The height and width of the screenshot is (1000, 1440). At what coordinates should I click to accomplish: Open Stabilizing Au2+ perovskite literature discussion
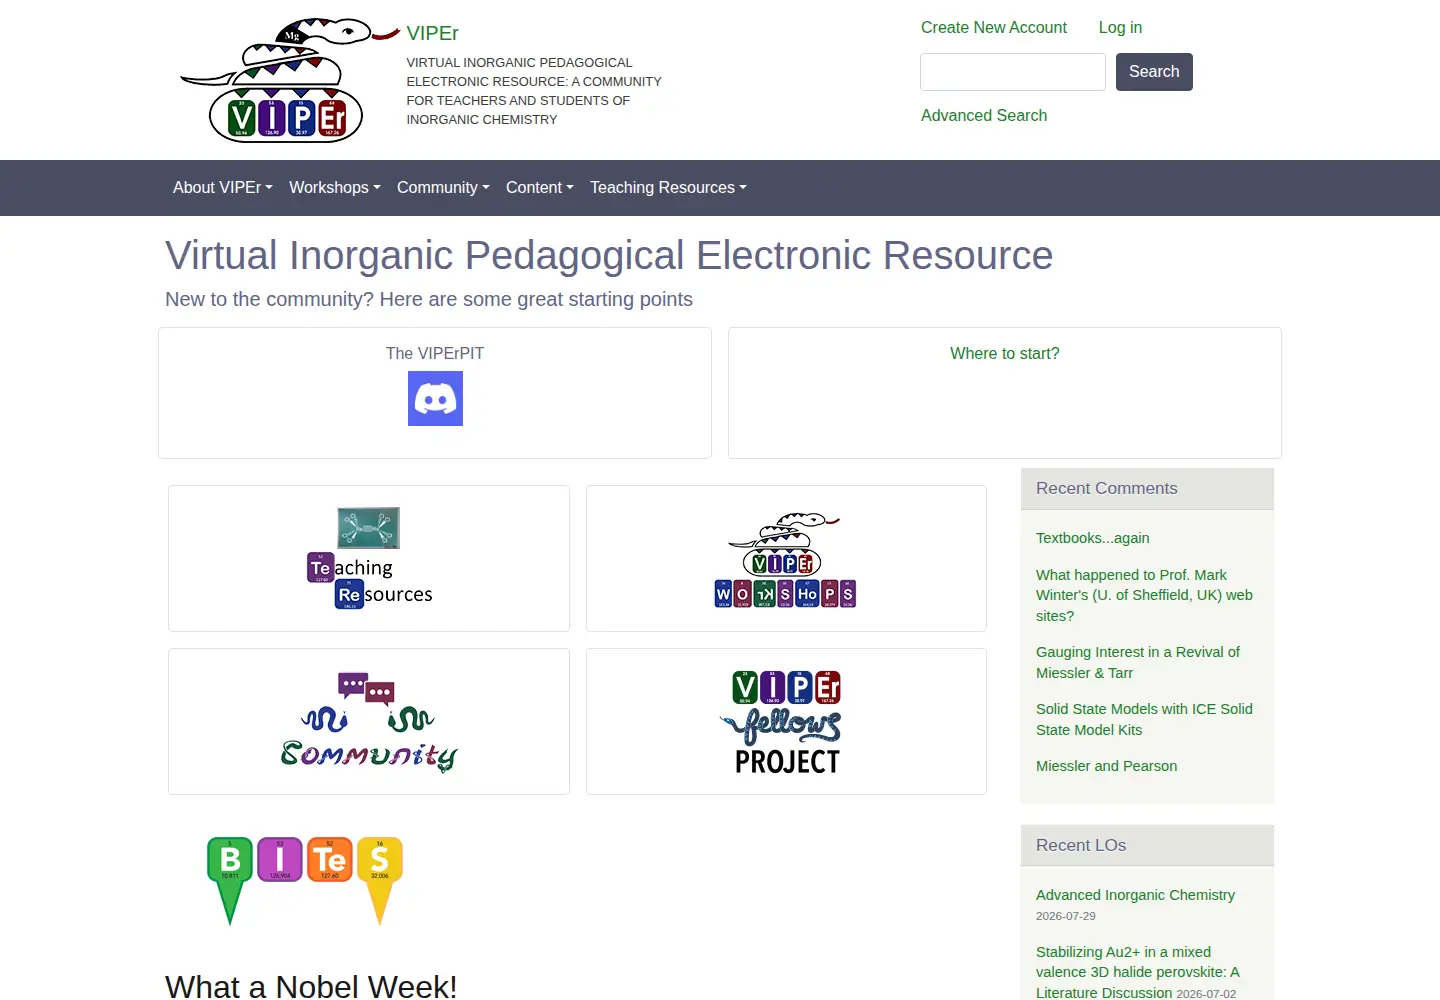1138,972
